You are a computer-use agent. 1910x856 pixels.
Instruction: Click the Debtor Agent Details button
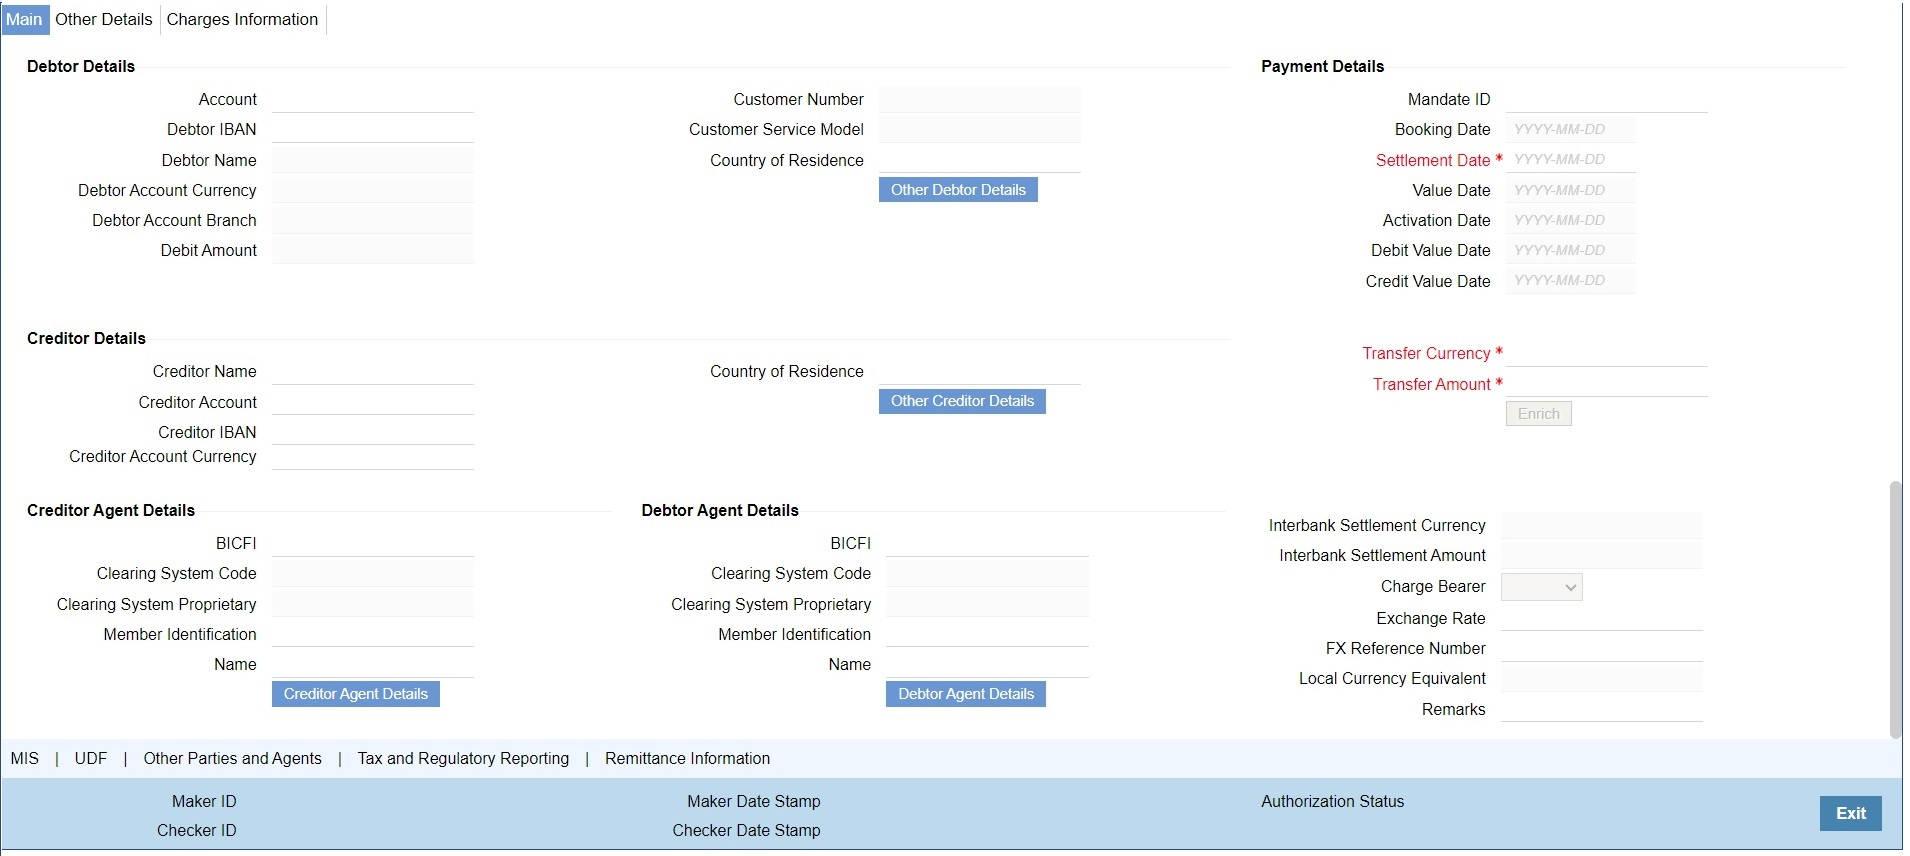coord(966,694)
